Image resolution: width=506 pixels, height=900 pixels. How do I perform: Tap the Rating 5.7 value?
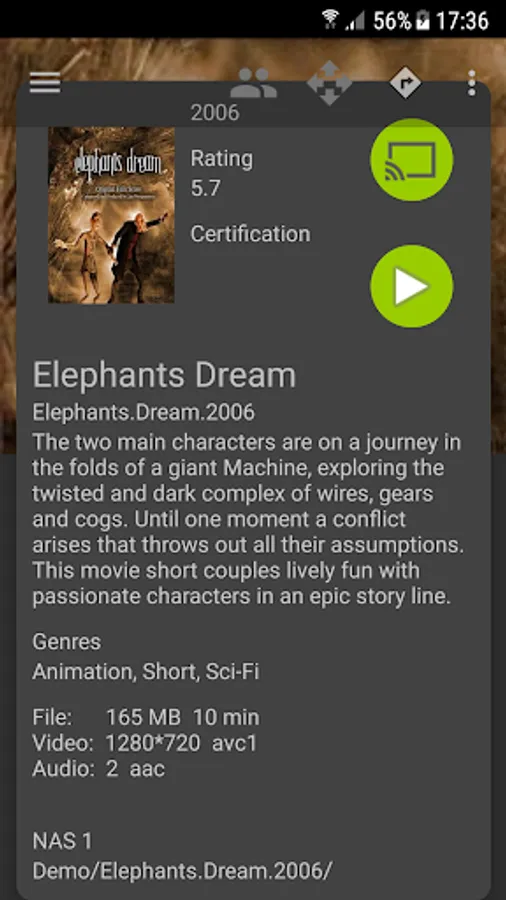point(205,188)
